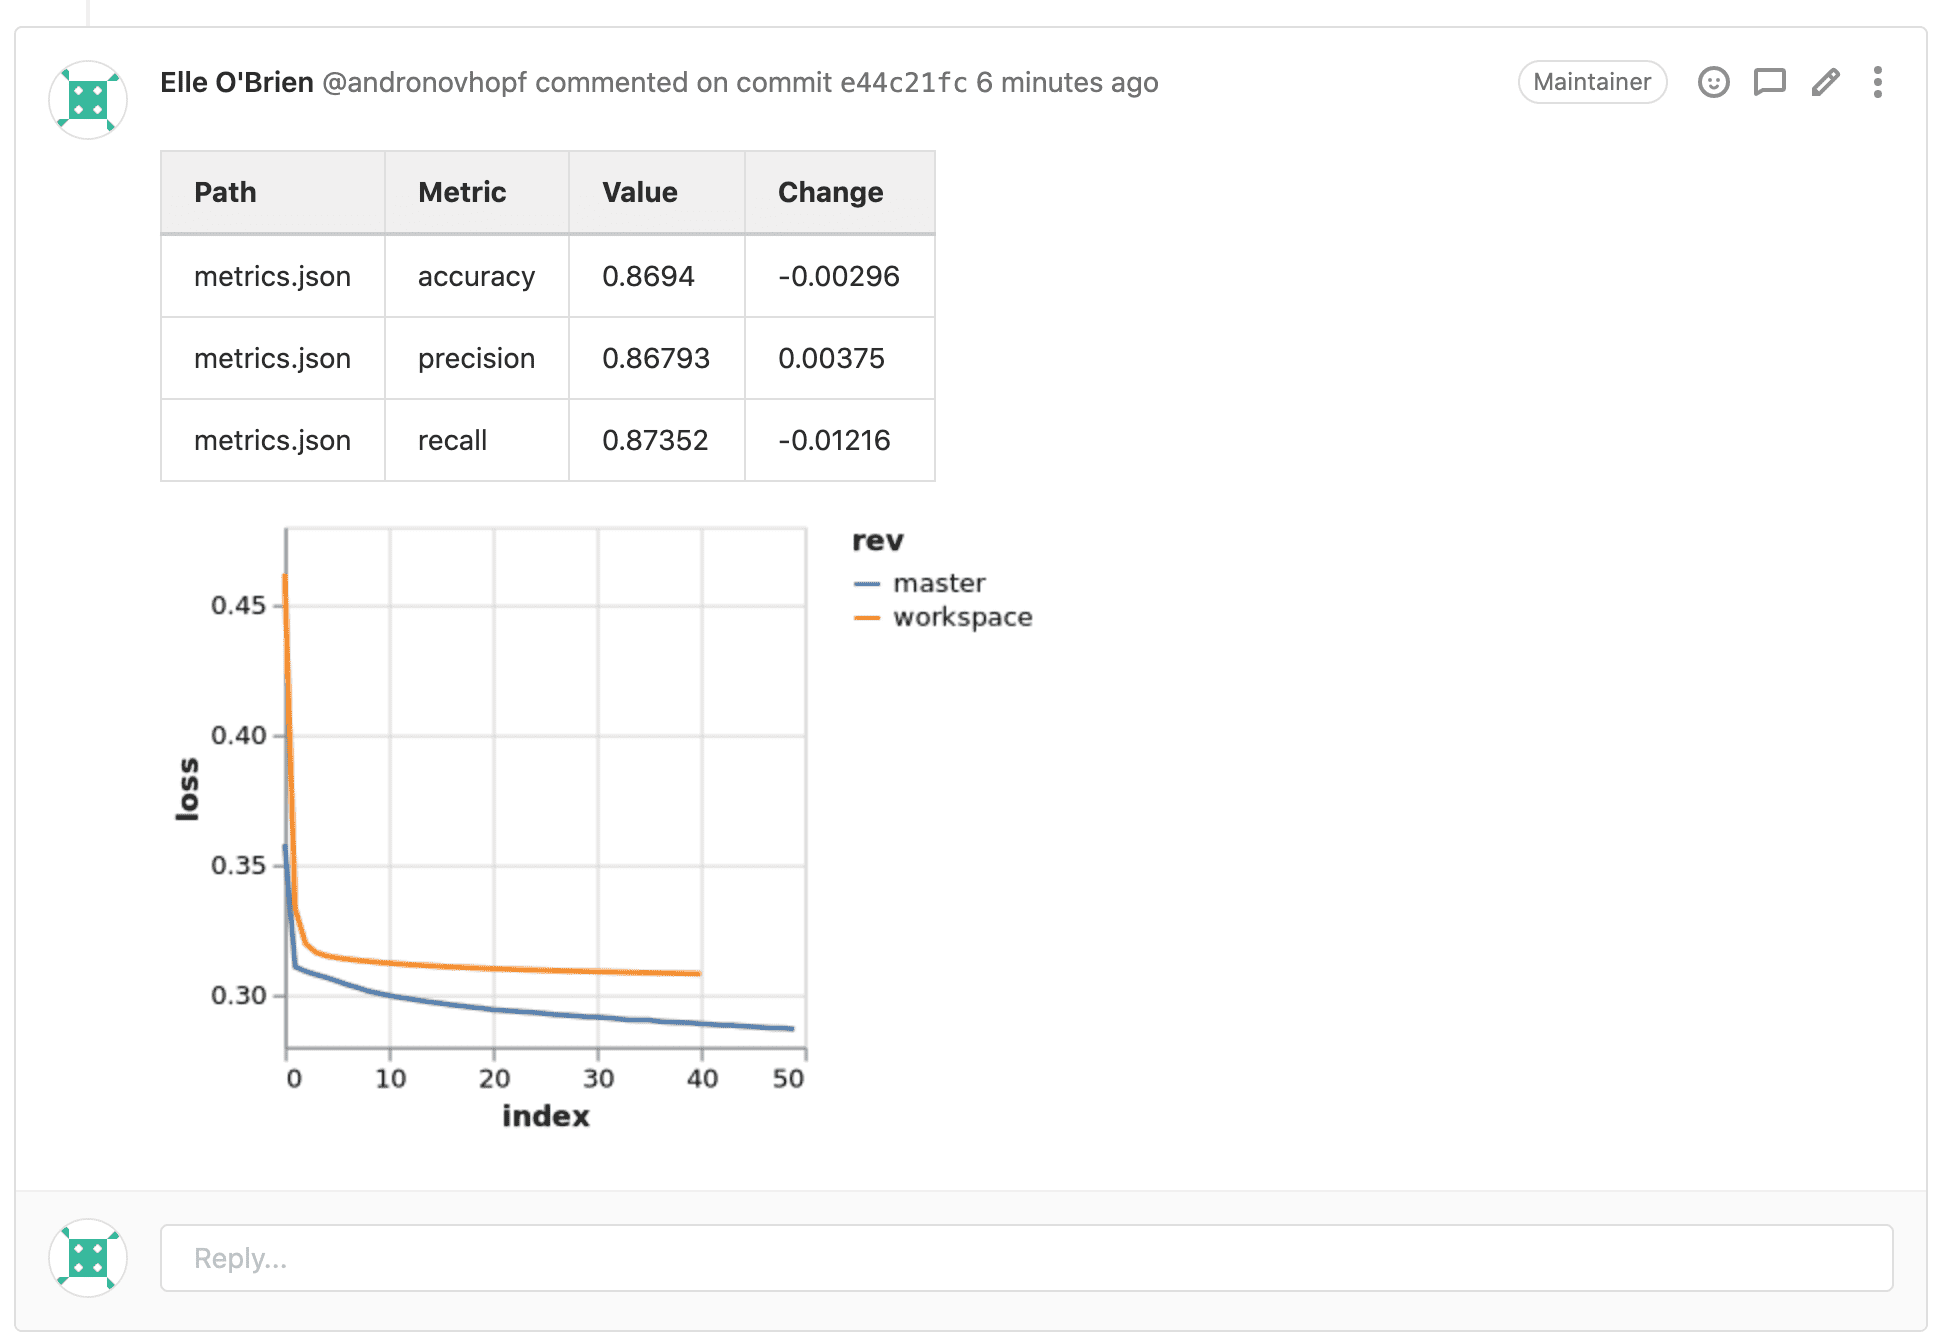
Task: Click inside the Reply text field
Action: point(1025,1257)
